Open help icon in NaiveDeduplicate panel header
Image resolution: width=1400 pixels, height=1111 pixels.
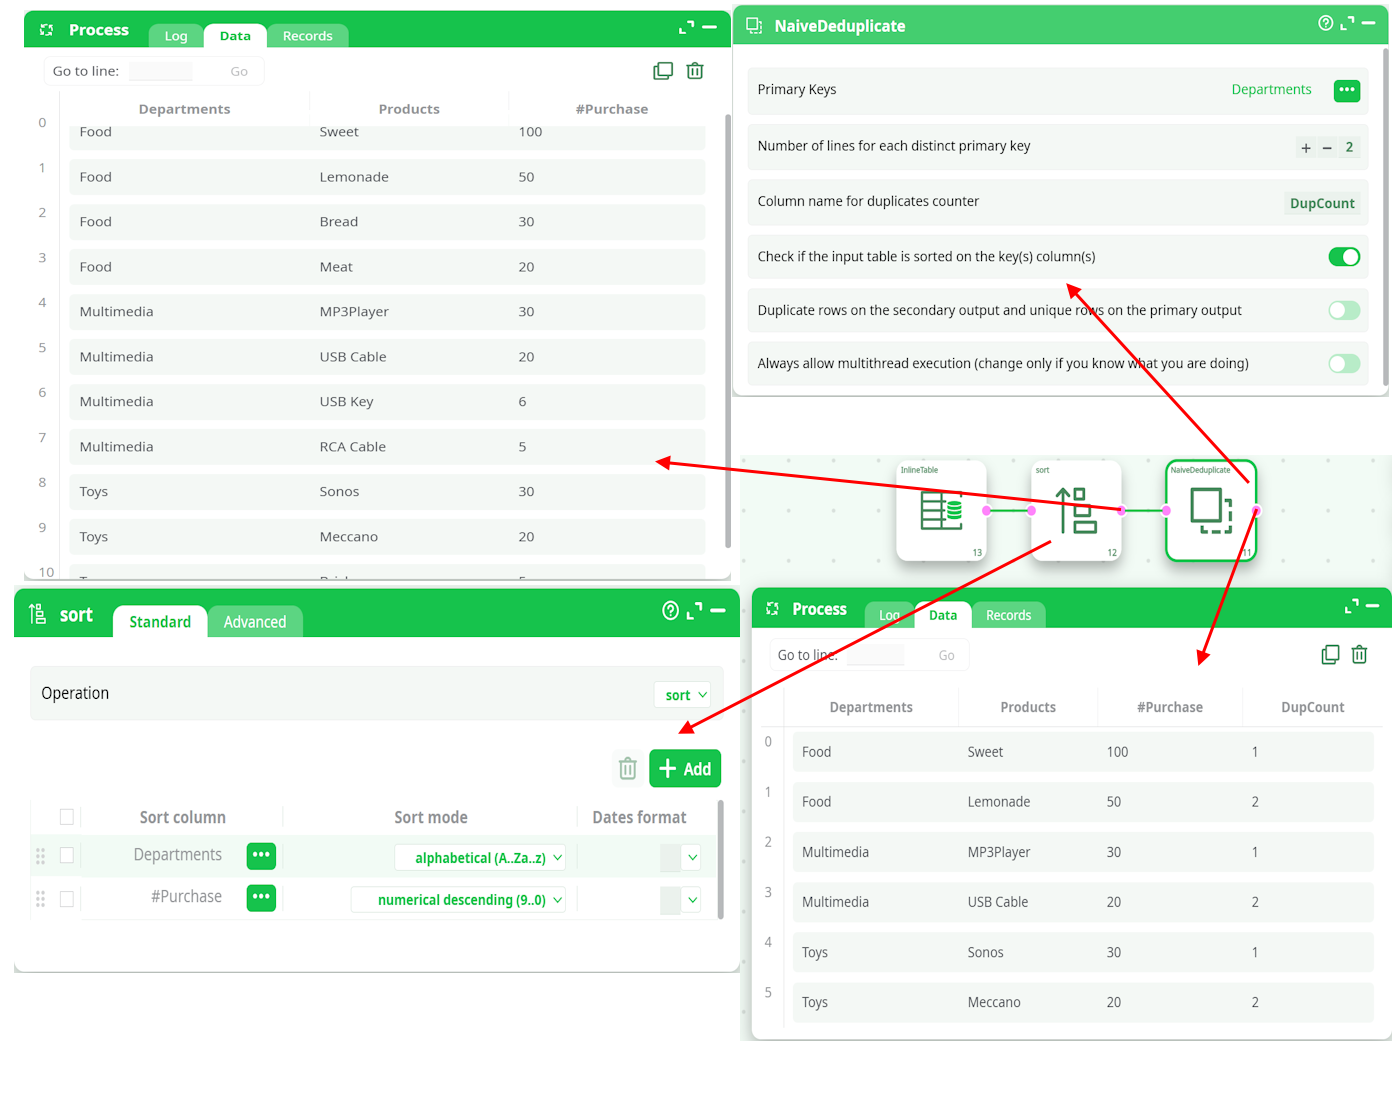(x=1325, y=24)
